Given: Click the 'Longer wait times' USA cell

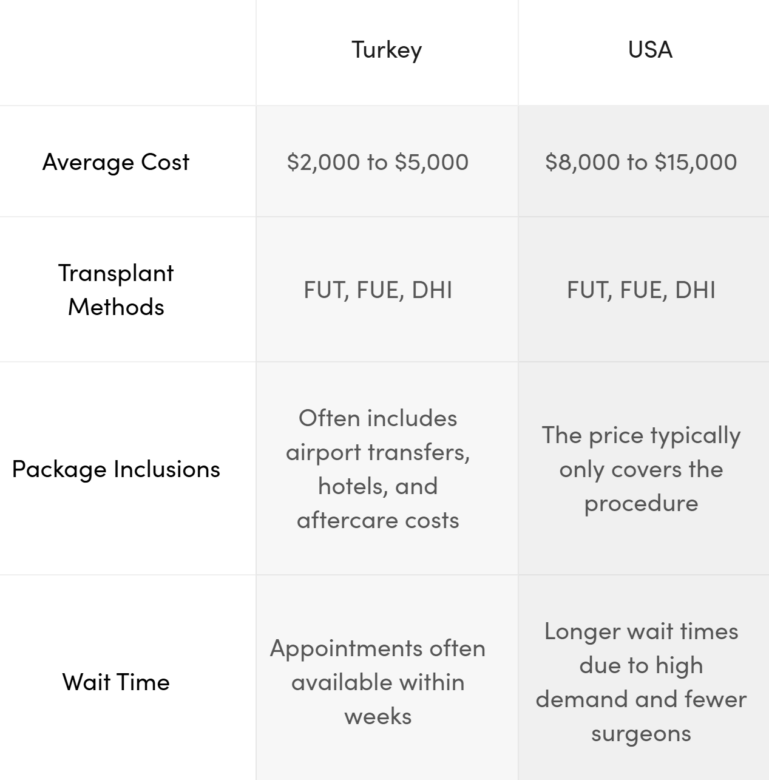Looking at the screenshot, I should point(641,682).
